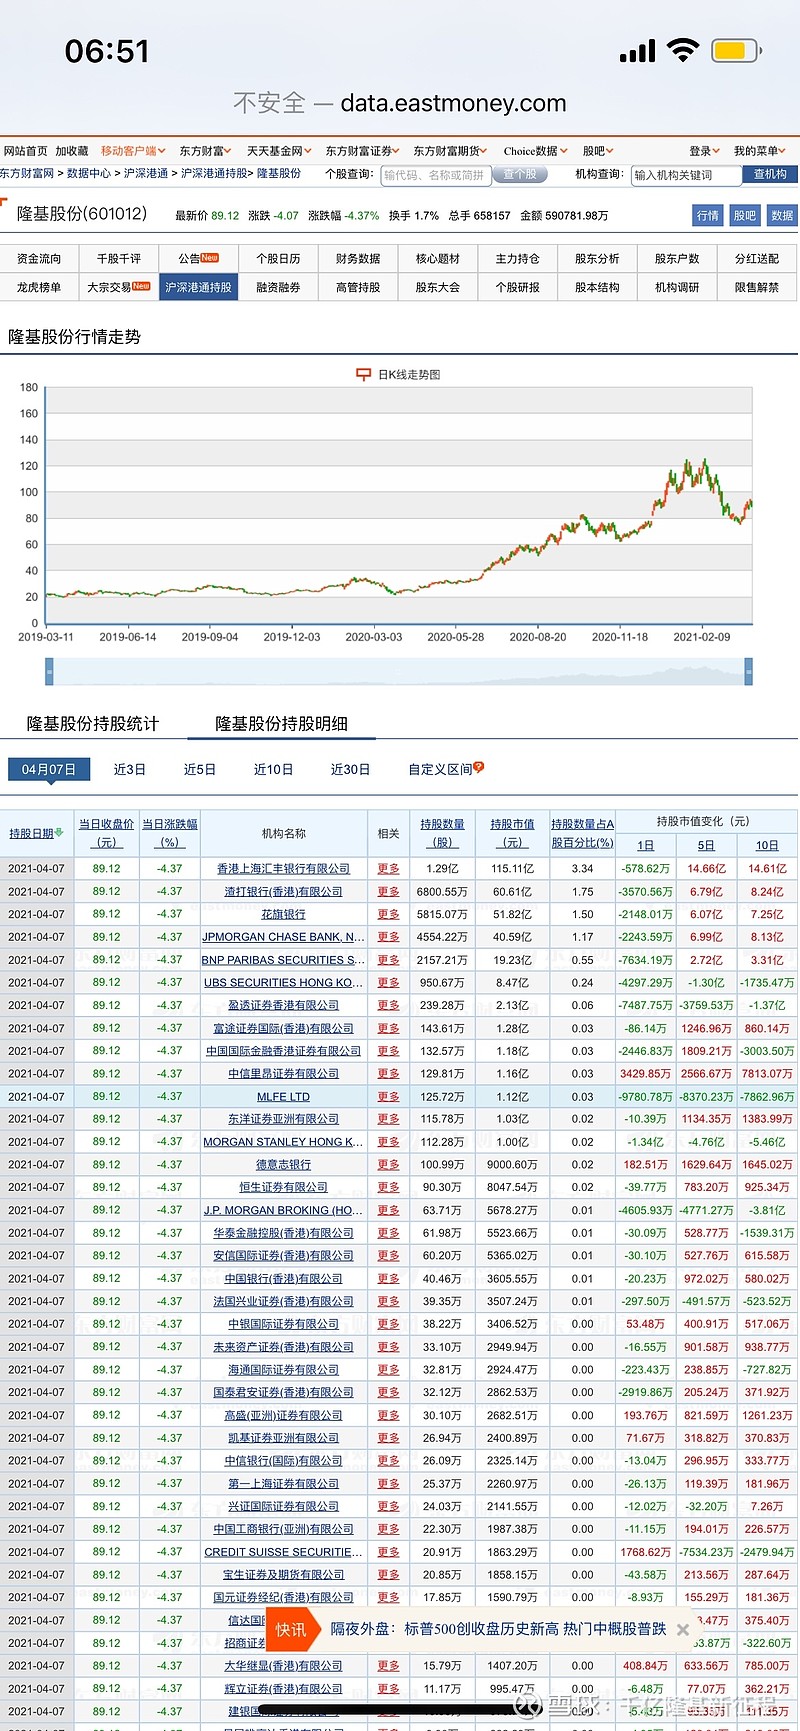This screenshot has width=800, height=1731.
Task: Focus the 机构查询 keyword input
Action: pyautogui.click(x=686, y=175)
